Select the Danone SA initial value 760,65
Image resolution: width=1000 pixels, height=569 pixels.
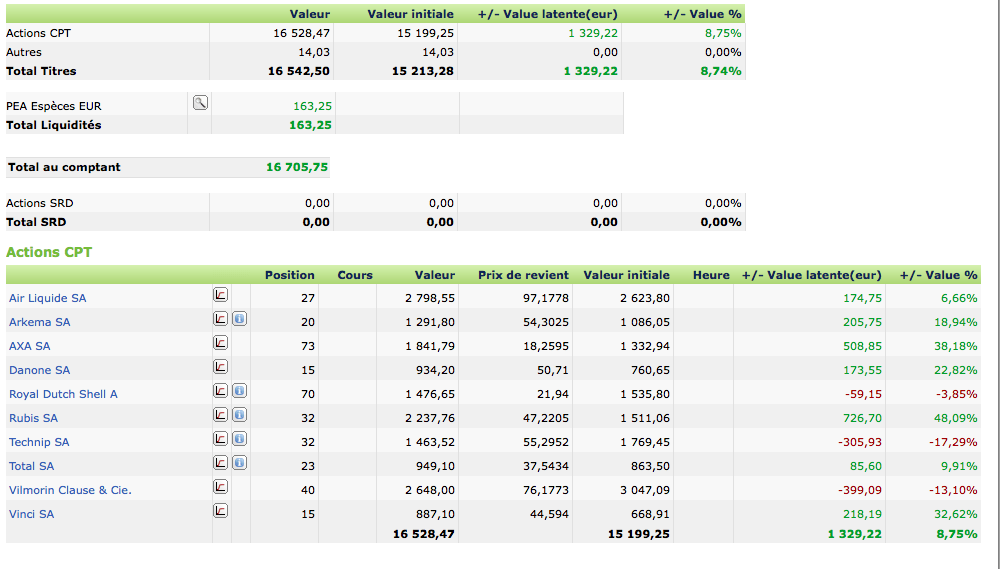point(650,370)
